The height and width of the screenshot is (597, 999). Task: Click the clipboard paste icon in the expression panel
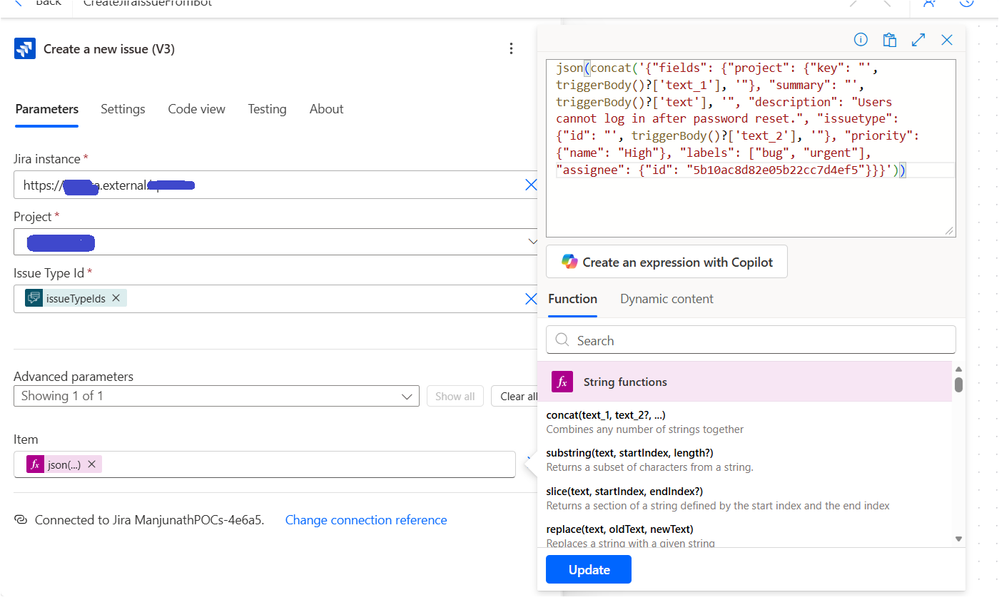coord(889,40)
